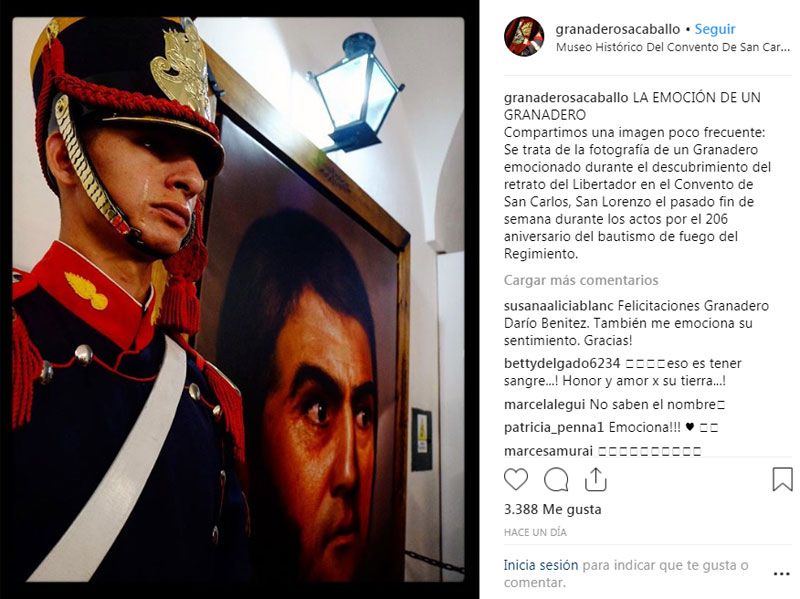
Task: Open patricia_penna1 commenter profile
Action: click(x=554, y=428)
